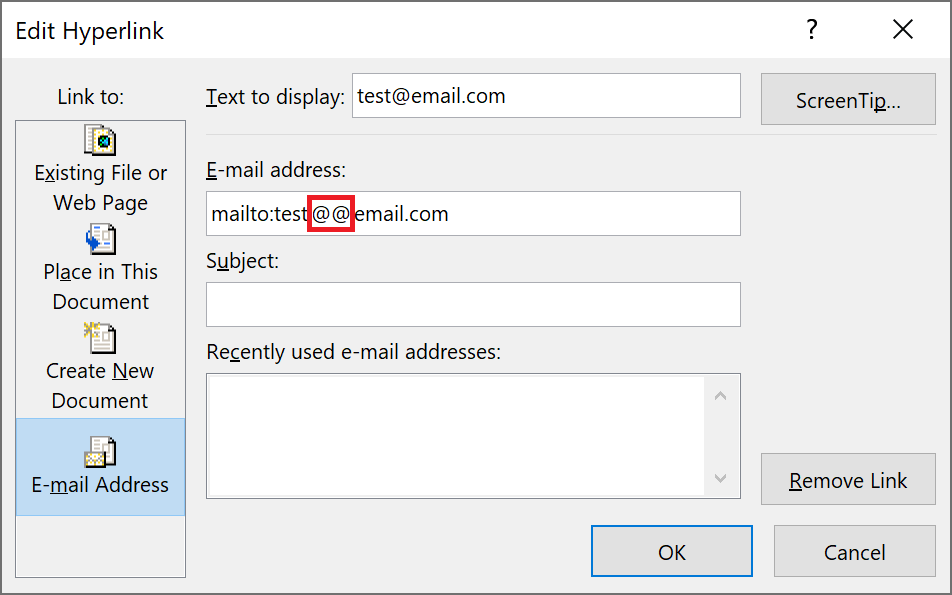The image size is (952, 595).
Task: Cancel the hyperlink edit
Action: tap(854, 551)
